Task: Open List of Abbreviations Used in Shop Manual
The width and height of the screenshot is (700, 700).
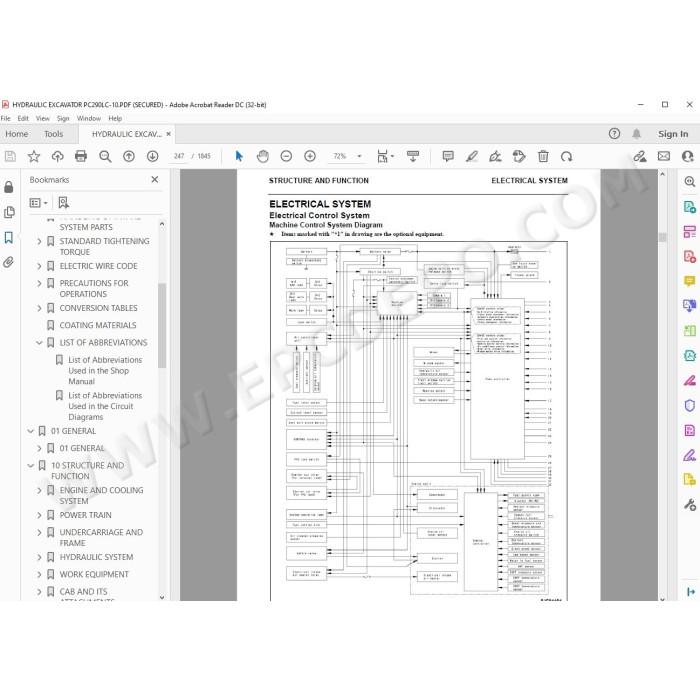Action: click(x=105, y=371)
